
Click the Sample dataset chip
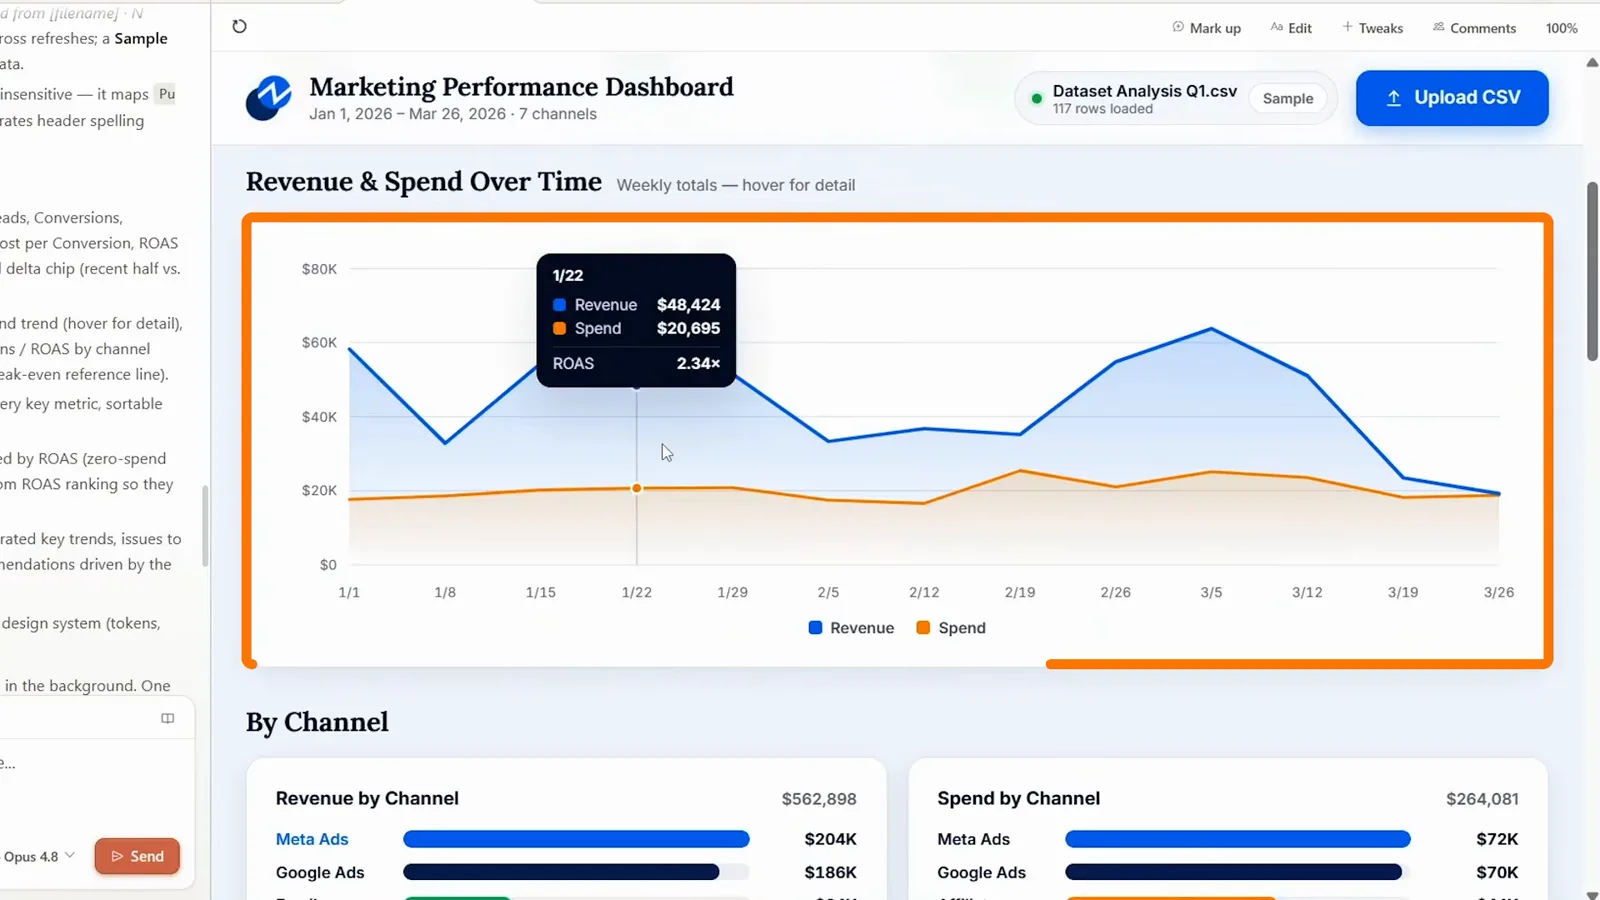[x=1288, y=98]
